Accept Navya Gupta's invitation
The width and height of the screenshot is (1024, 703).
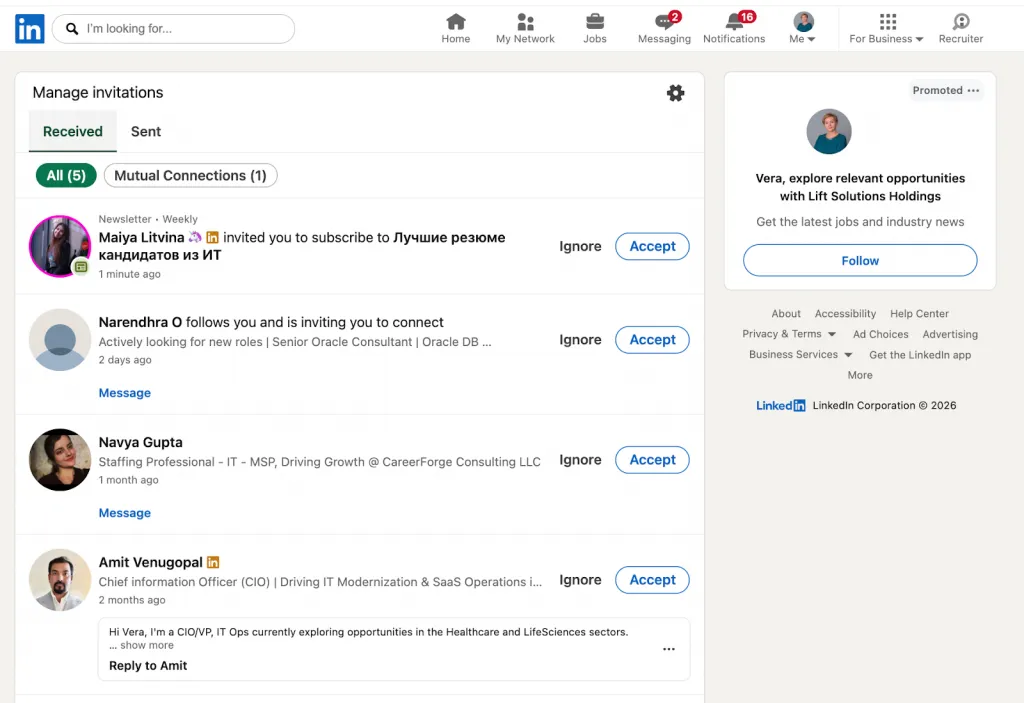(x=652, y=460)
